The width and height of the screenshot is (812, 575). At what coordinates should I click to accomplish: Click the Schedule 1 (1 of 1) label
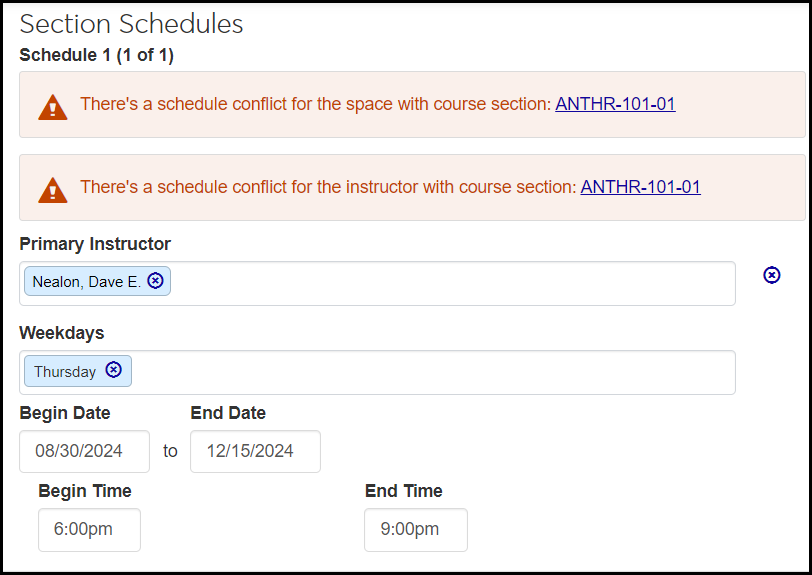tap(96, 55)
